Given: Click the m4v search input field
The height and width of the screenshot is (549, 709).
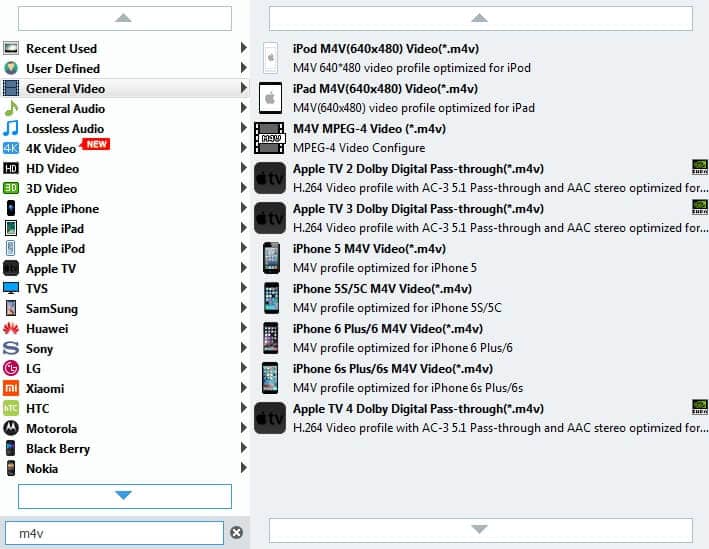Looking at the screenshot, I should coord(114,533).
